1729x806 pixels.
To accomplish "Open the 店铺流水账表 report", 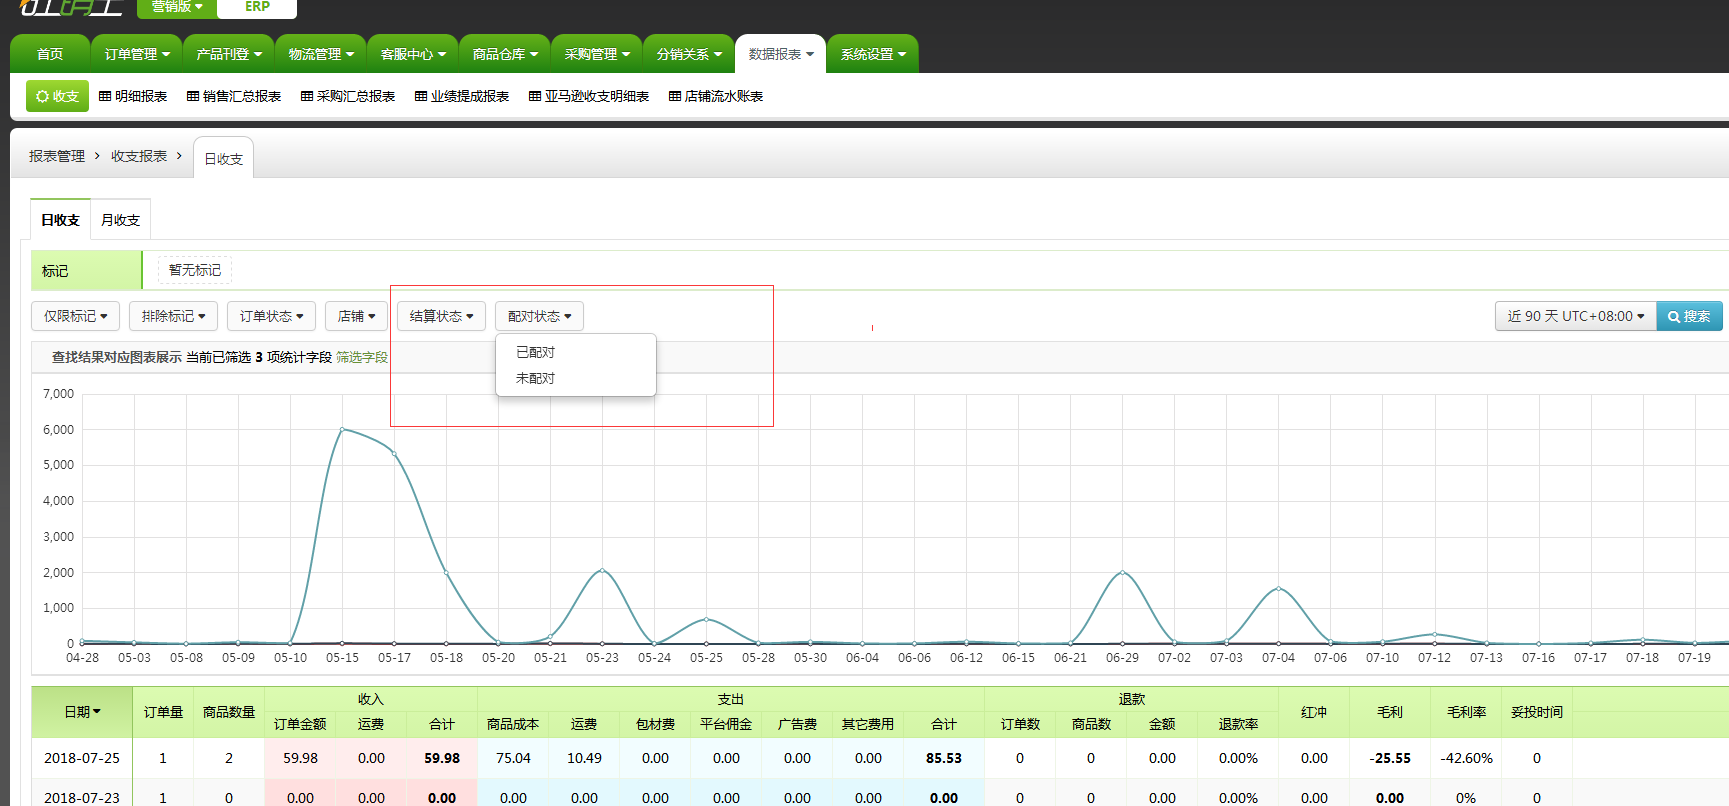I will coord(716,96).
